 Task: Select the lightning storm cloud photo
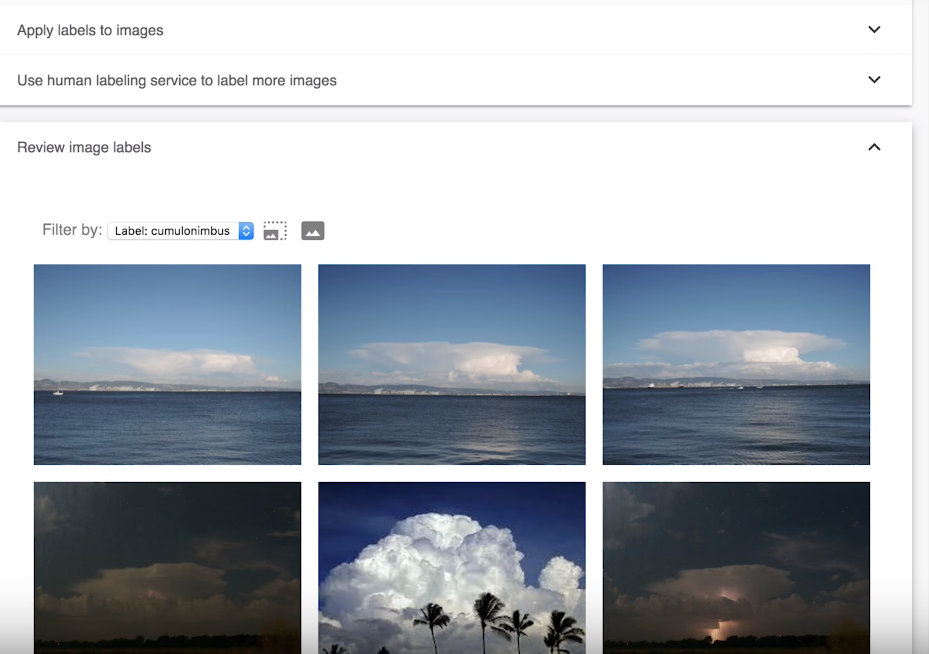[736, 567]
